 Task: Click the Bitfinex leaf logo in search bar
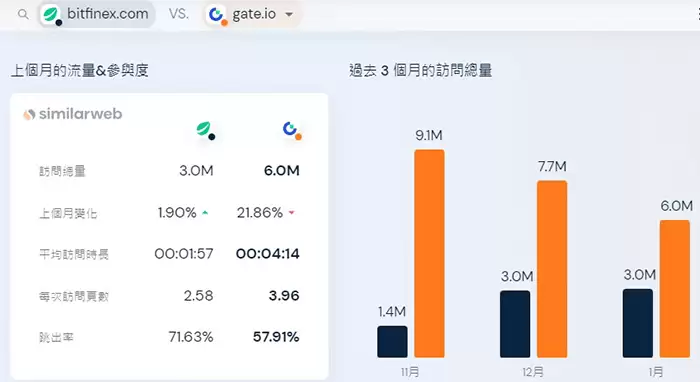pyautogui.click(x=52, y=15)
